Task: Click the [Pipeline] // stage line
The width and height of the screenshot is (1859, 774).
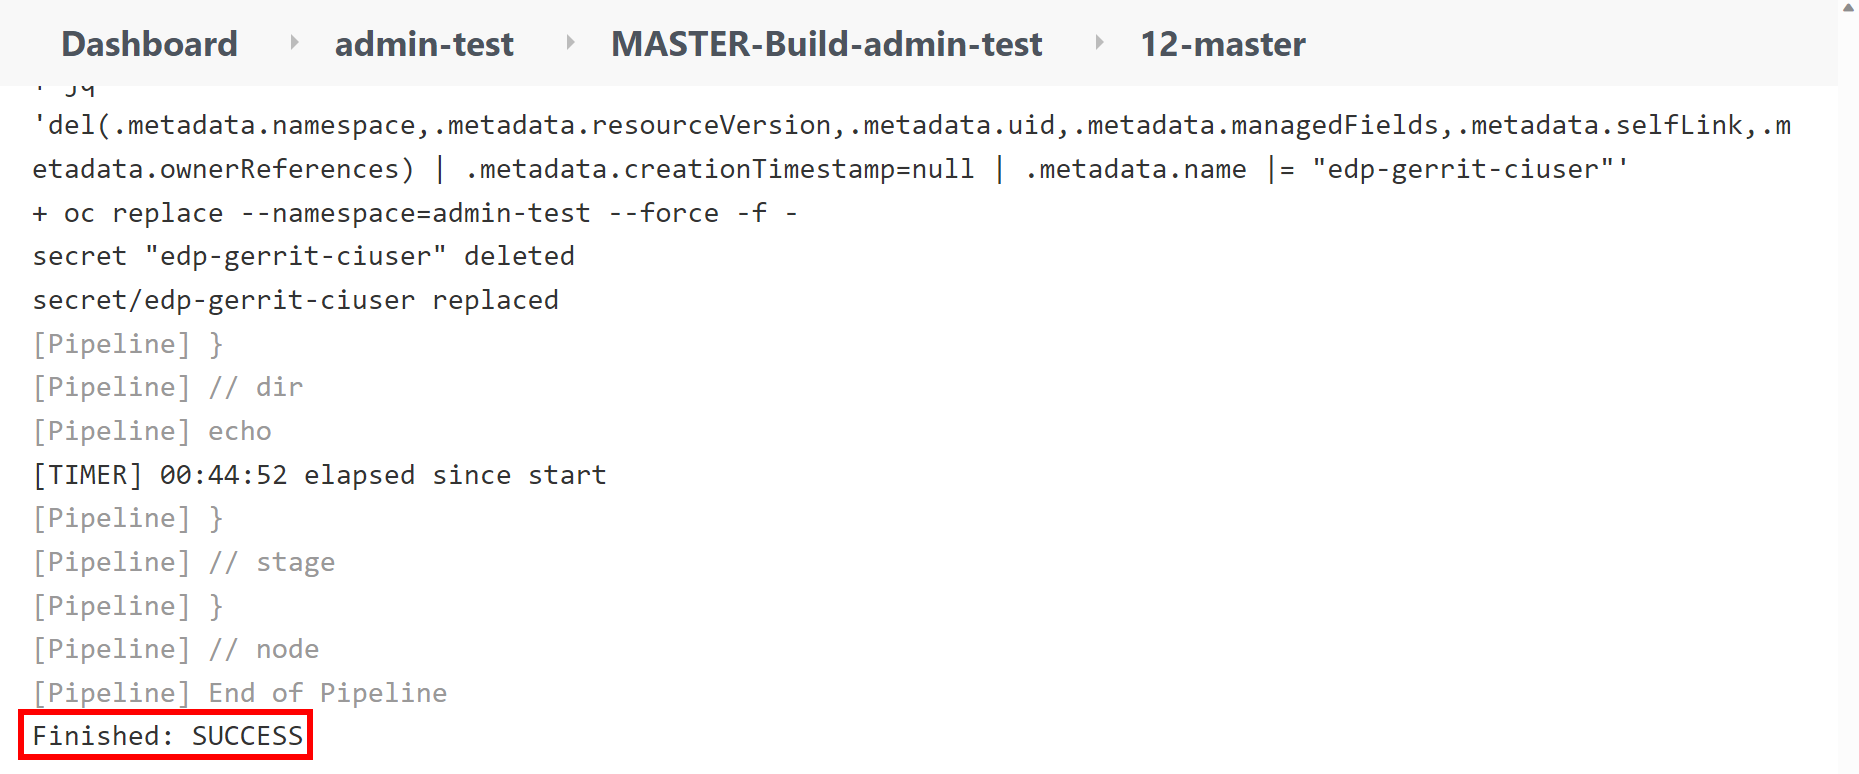Action: pyautogui.click(x=183, y=562)
